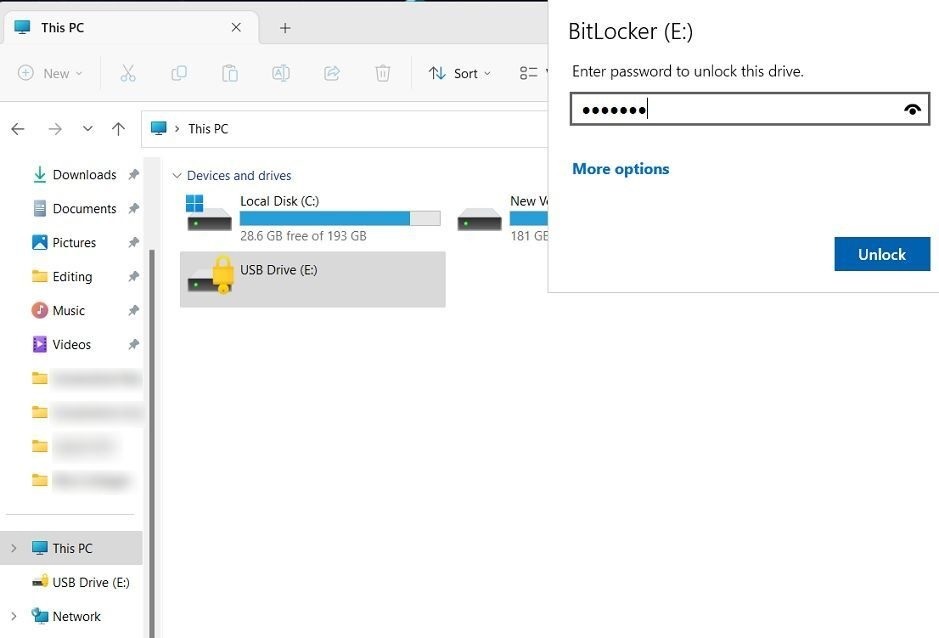The image size is (939, 638).
Task: Unpin Downloads from the sidebar
Action: click(x=132, y=174)
